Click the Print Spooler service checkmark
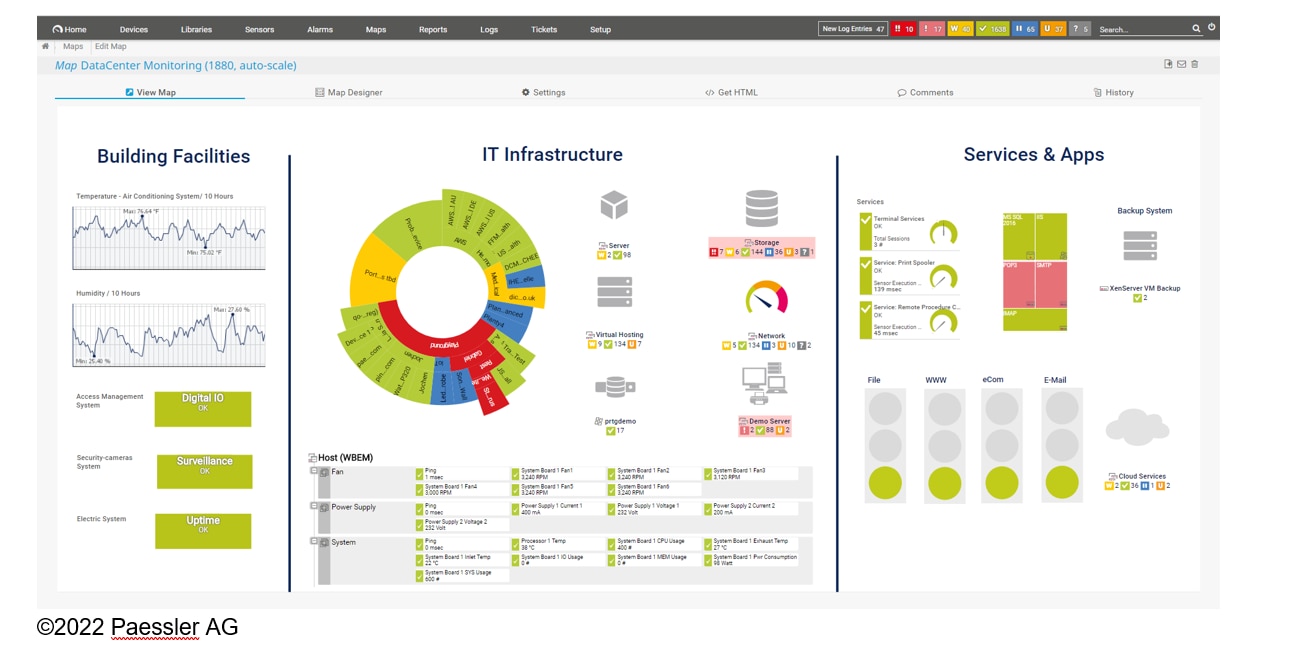The image size is (1301, 663). [x=867, y=263]
